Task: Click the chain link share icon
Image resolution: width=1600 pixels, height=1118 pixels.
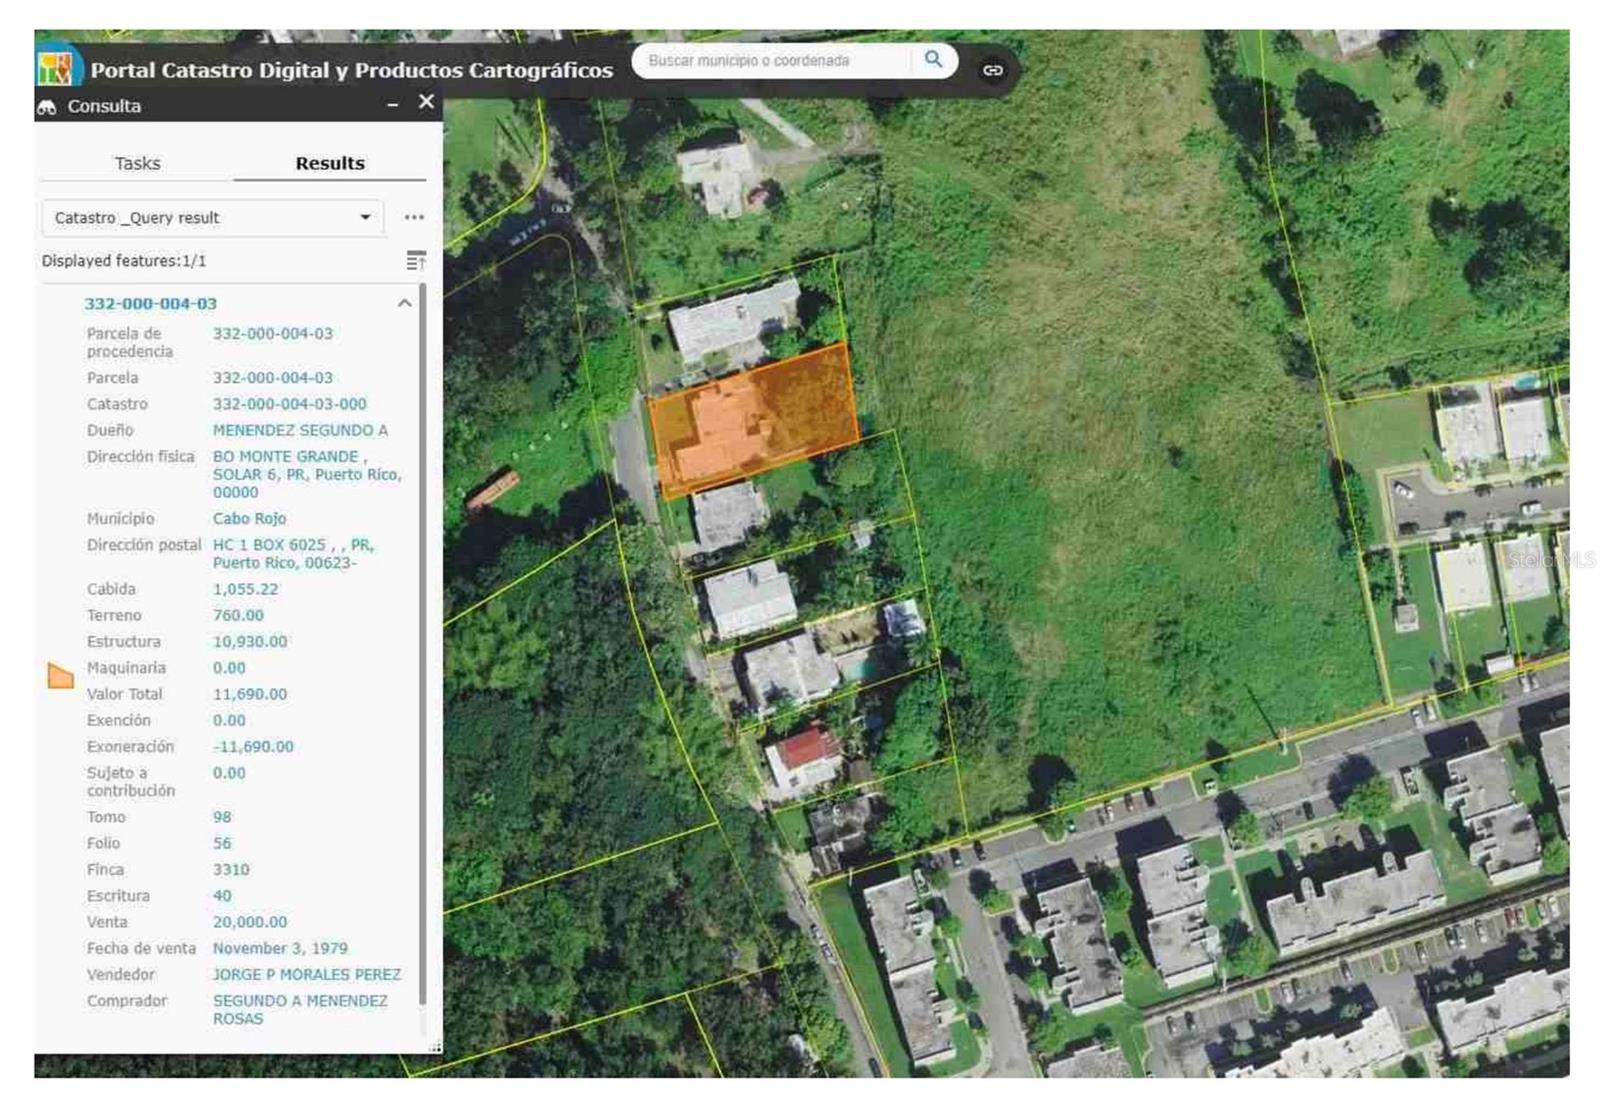Action: tap(992, 70)
